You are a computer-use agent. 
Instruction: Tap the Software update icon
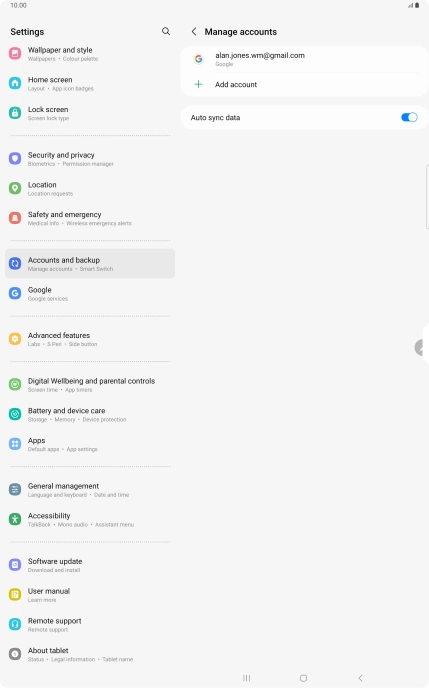15,565
